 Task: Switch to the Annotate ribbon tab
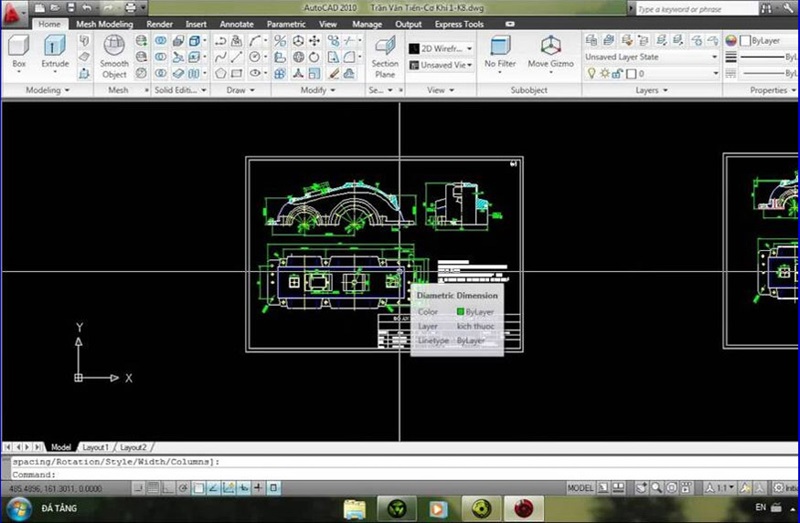tap(236, 24)
